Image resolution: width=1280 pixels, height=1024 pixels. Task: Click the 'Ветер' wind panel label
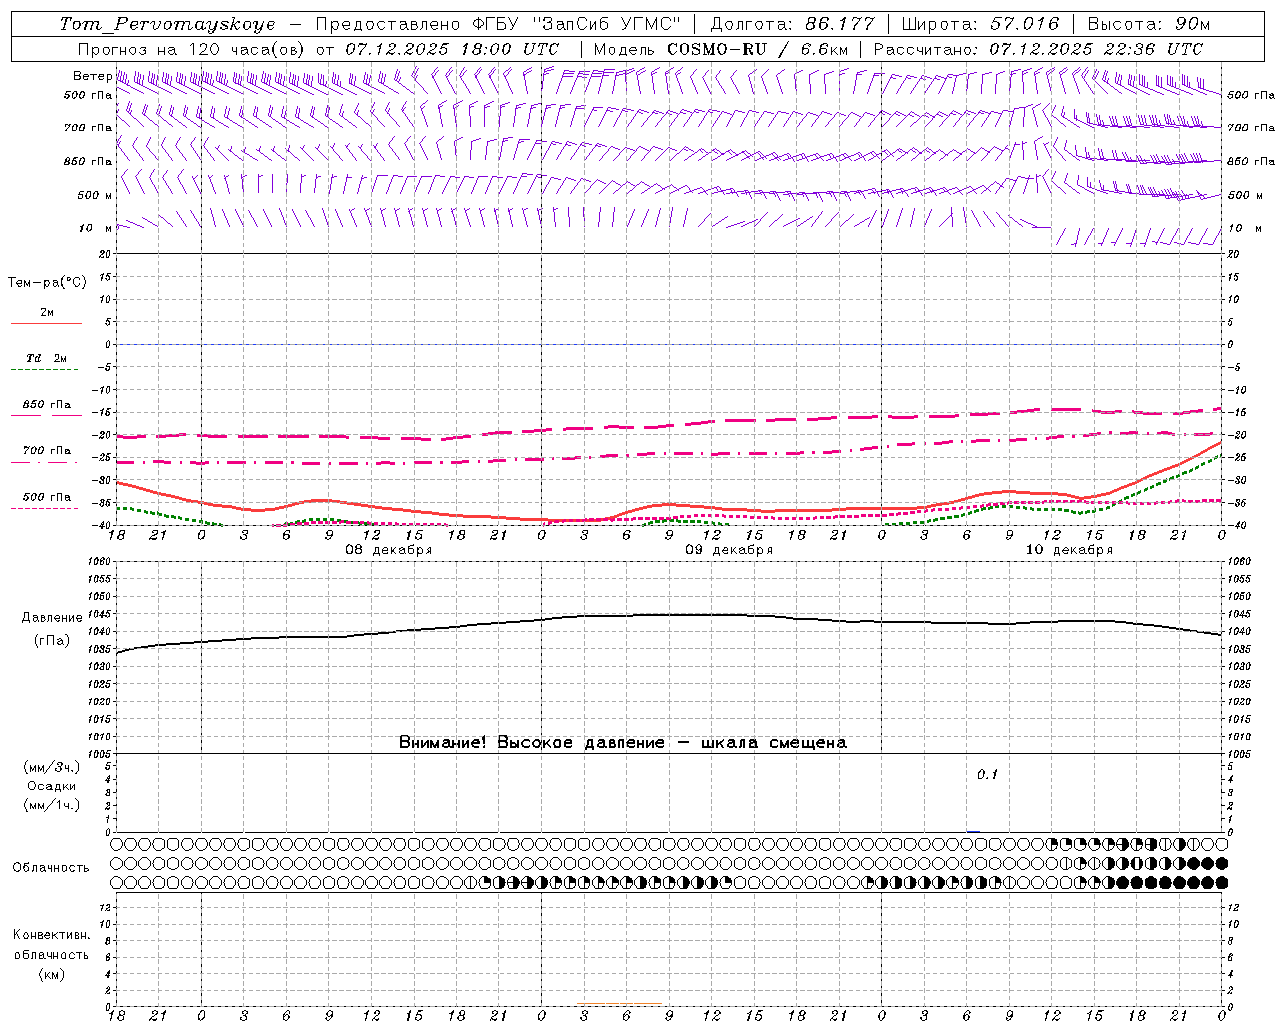pos(92,76)
